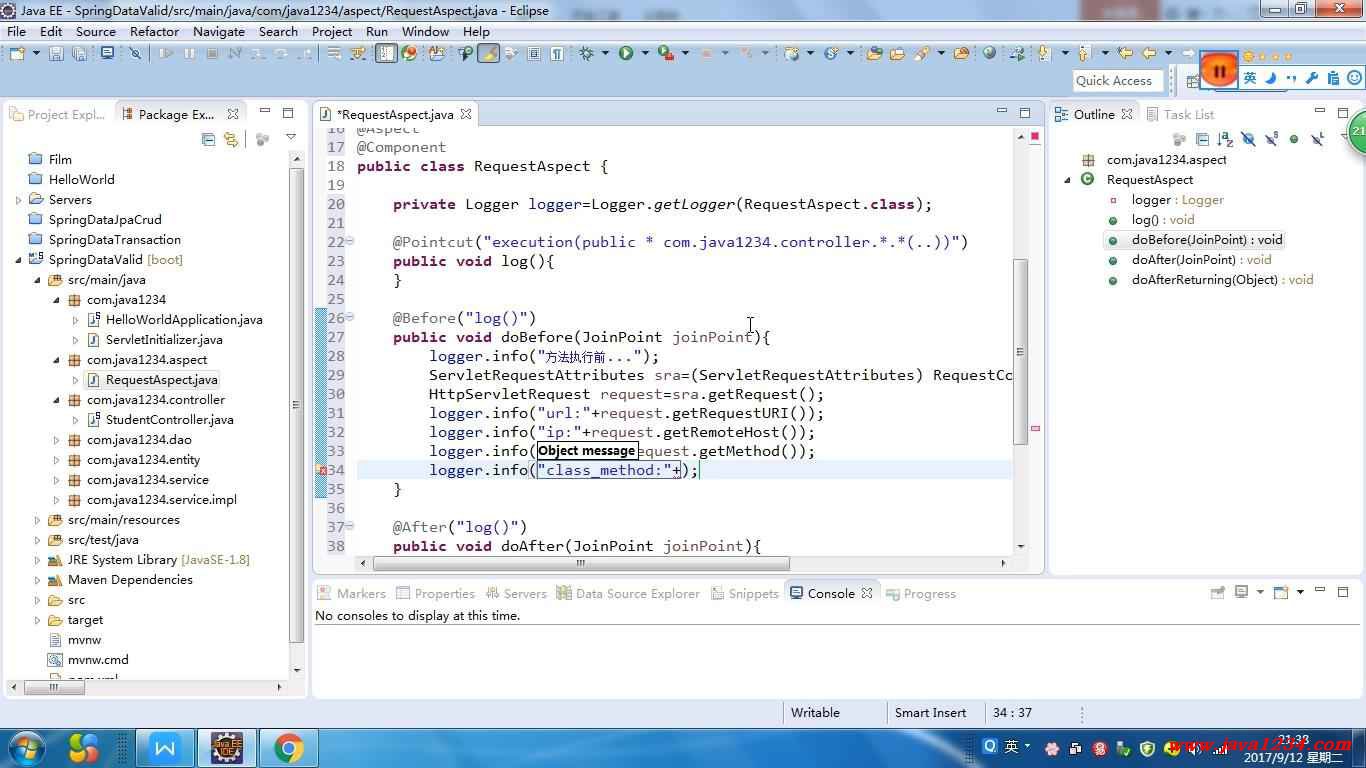The height and width of the screenshot is (768, 1366).
Task: Open Word from Windows taskbar
Action: 164,748
